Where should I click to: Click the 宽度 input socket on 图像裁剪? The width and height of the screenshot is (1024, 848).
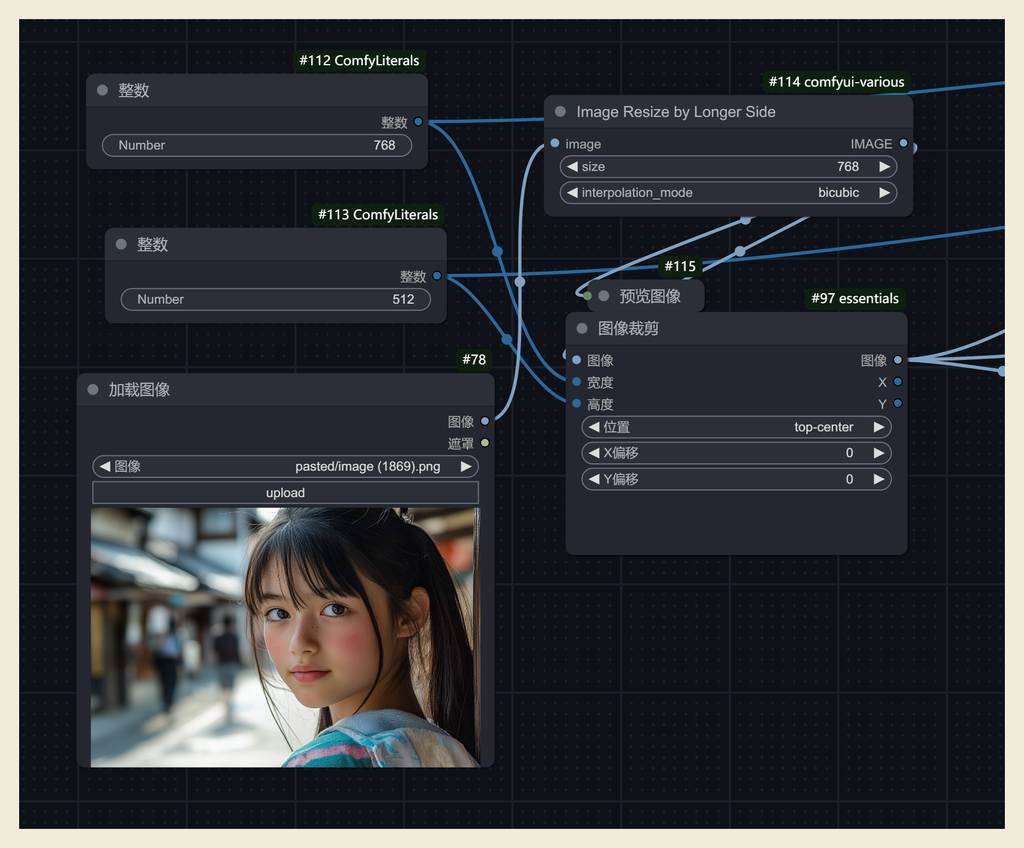coord(577,382)
